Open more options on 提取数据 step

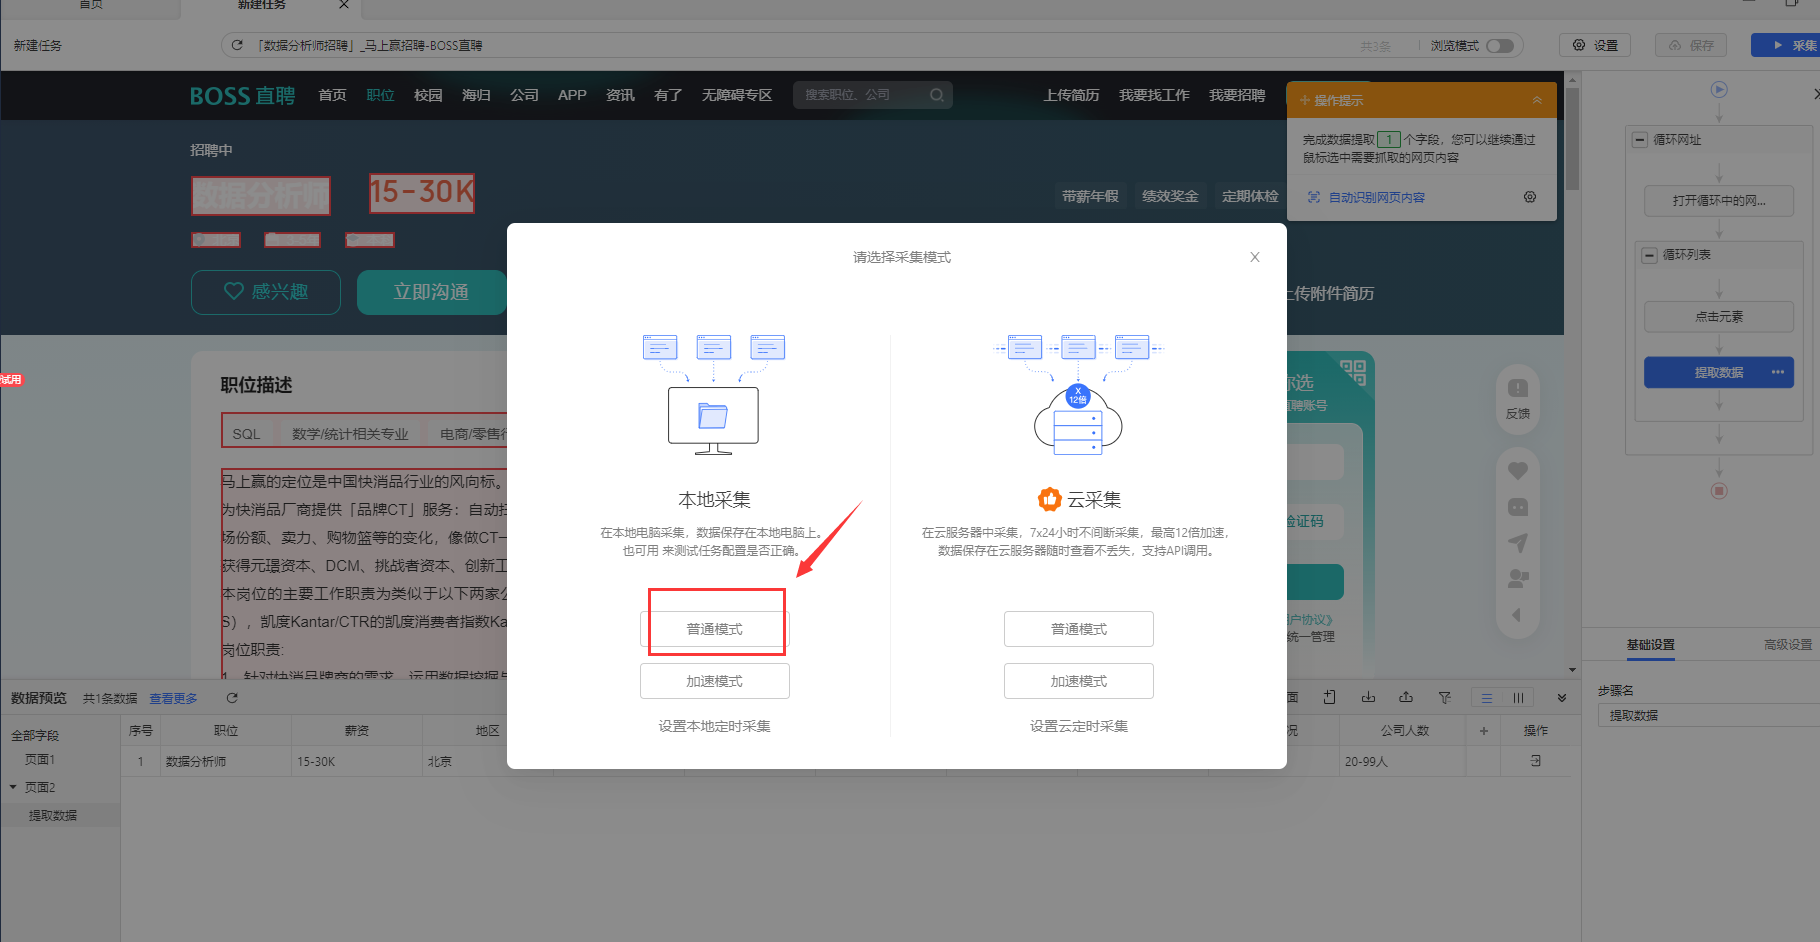pyautogui.click(x=1778, y=372)
